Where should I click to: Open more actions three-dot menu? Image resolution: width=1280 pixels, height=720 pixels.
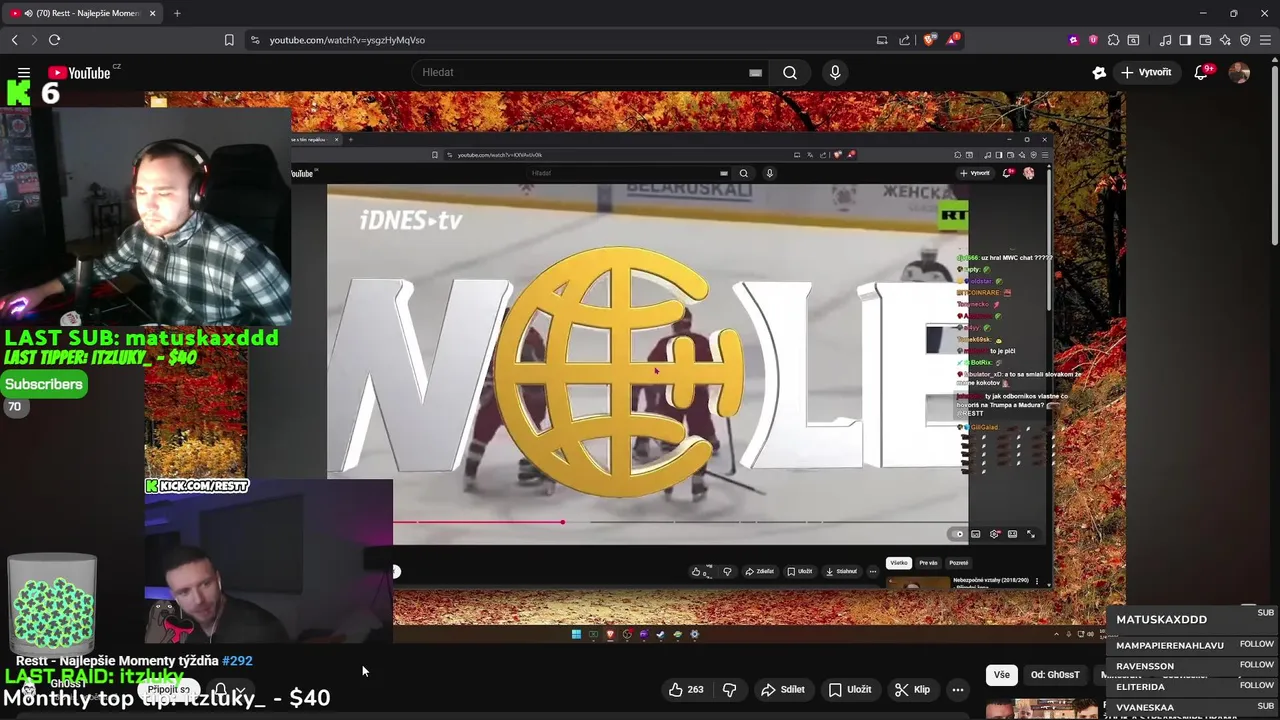pos(958,689)
